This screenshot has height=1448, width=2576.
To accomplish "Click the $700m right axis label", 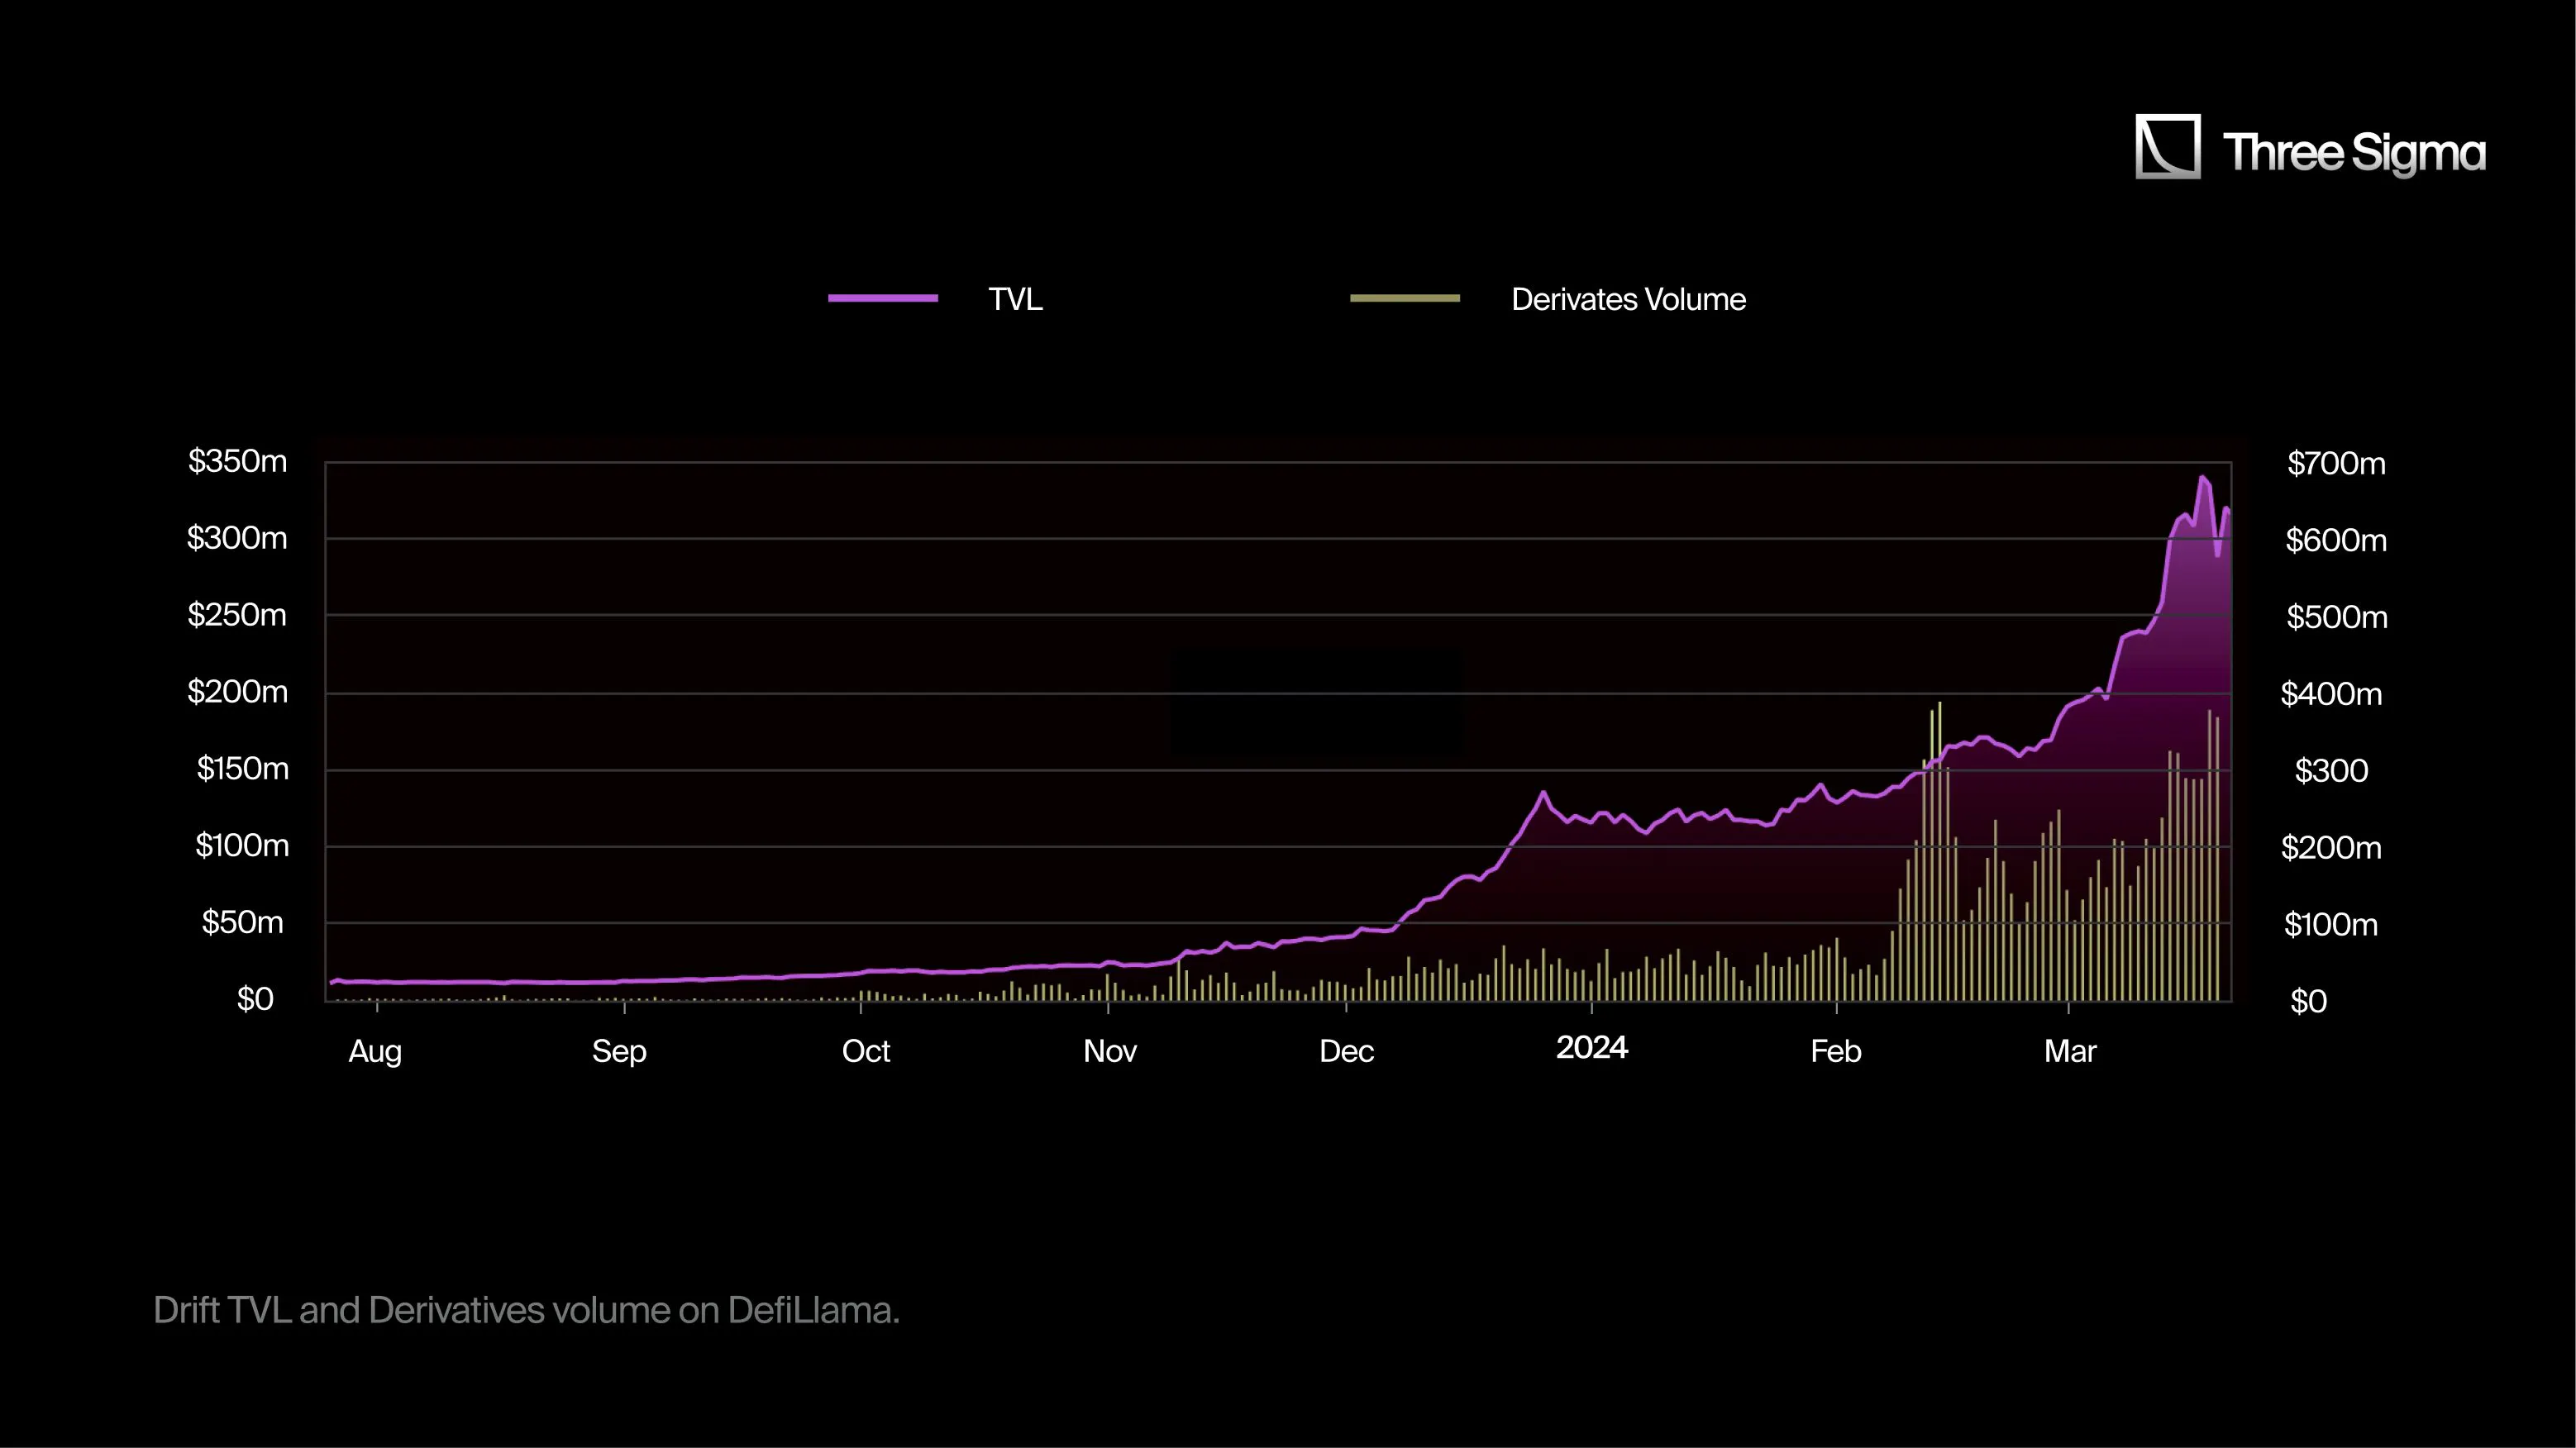I will click(x=2336, y=463).
